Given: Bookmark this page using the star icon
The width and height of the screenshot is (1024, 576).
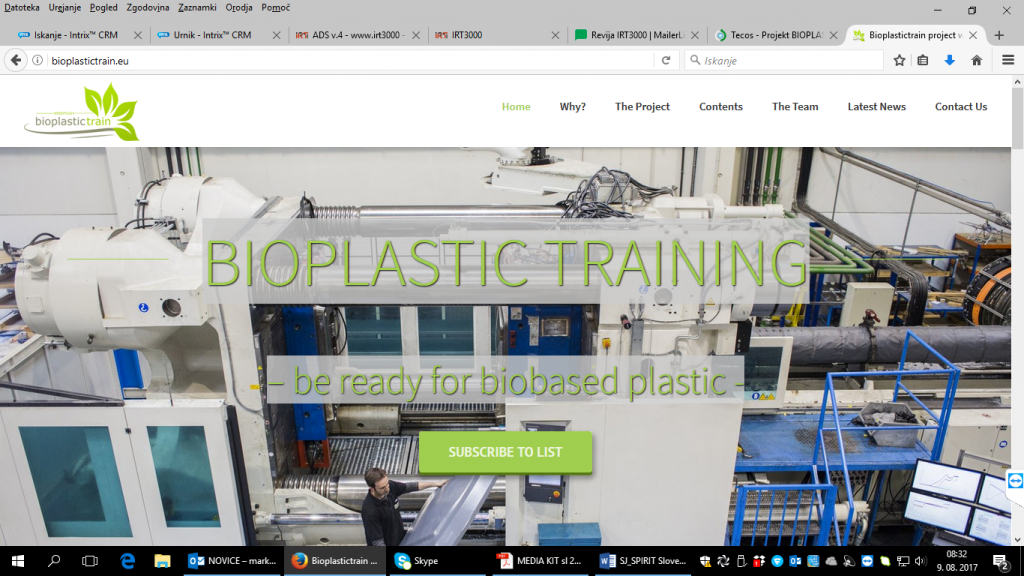Looking at the screenshot, I should coord(899,60).
